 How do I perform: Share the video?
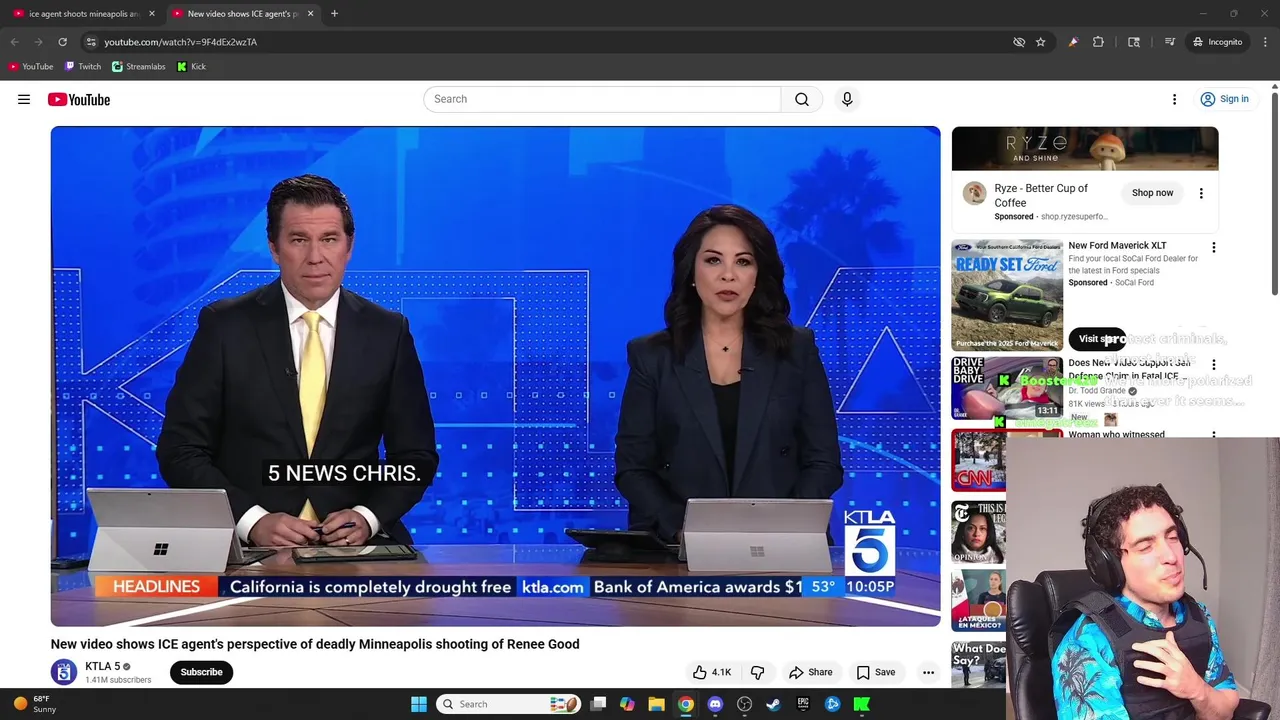[x=810, y=672]
